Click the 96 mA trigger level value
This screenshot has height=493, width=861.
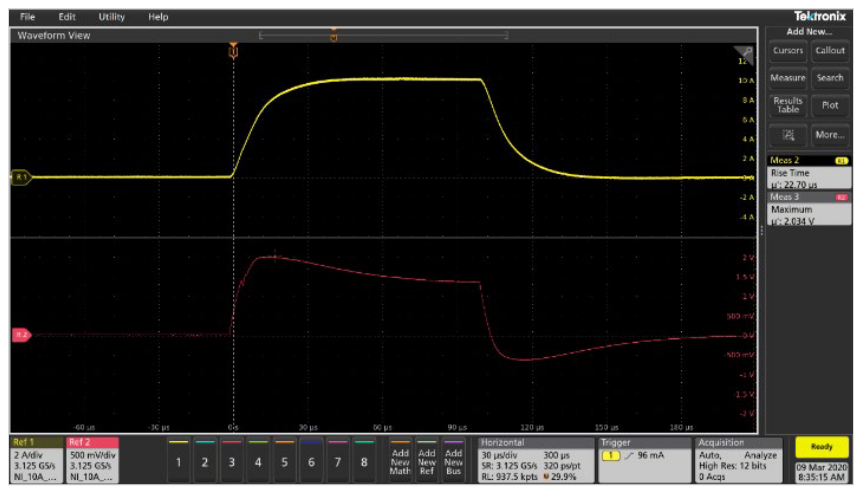pos(651,455)
